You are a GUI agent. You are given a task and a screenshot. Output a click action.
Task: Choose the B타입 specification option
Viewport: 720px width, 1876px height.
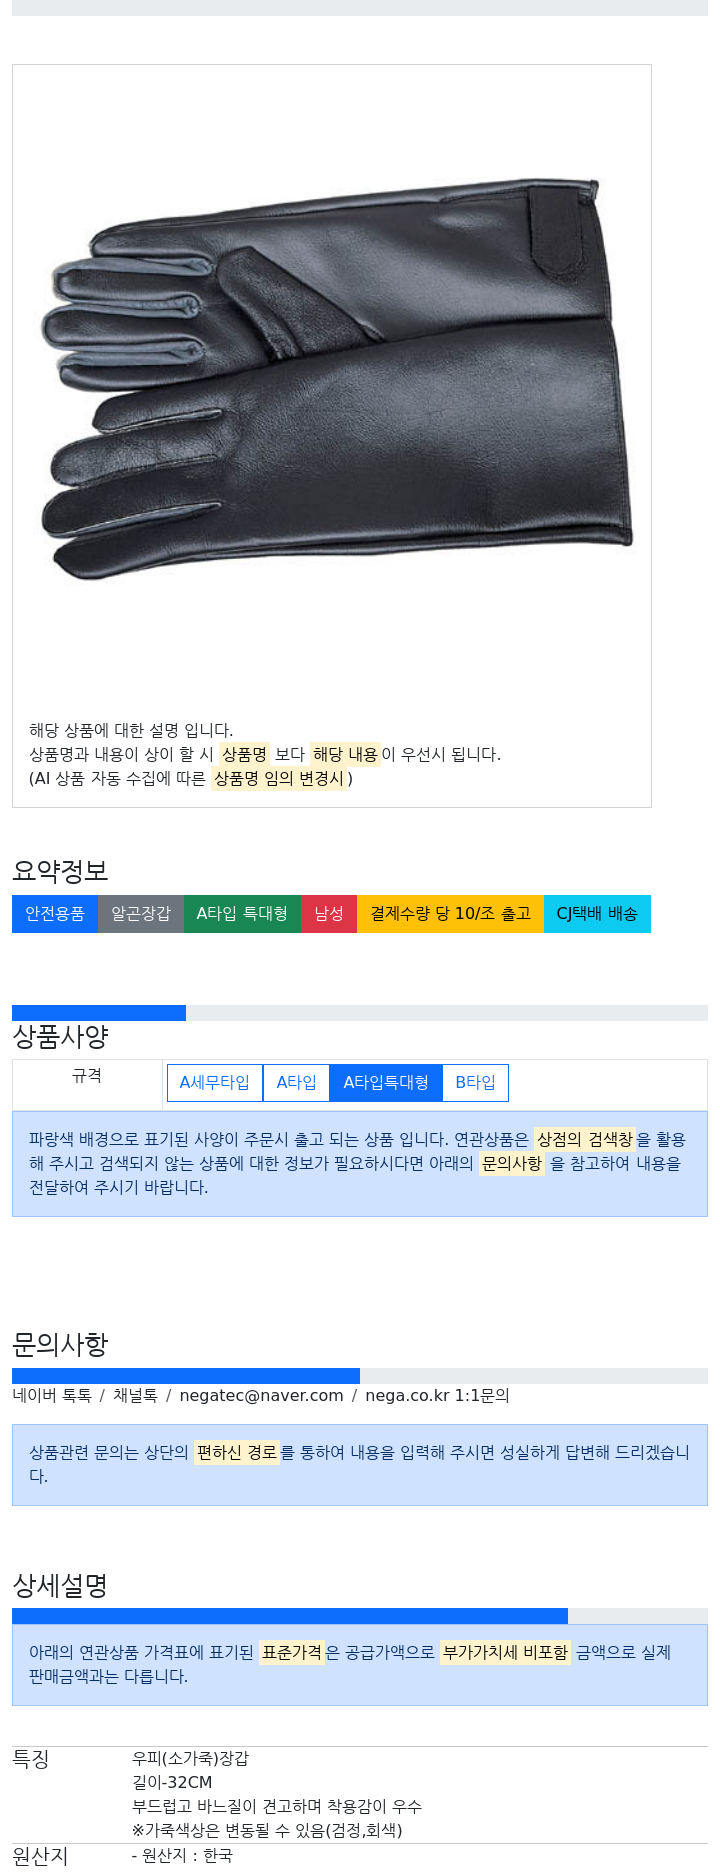475,1083
